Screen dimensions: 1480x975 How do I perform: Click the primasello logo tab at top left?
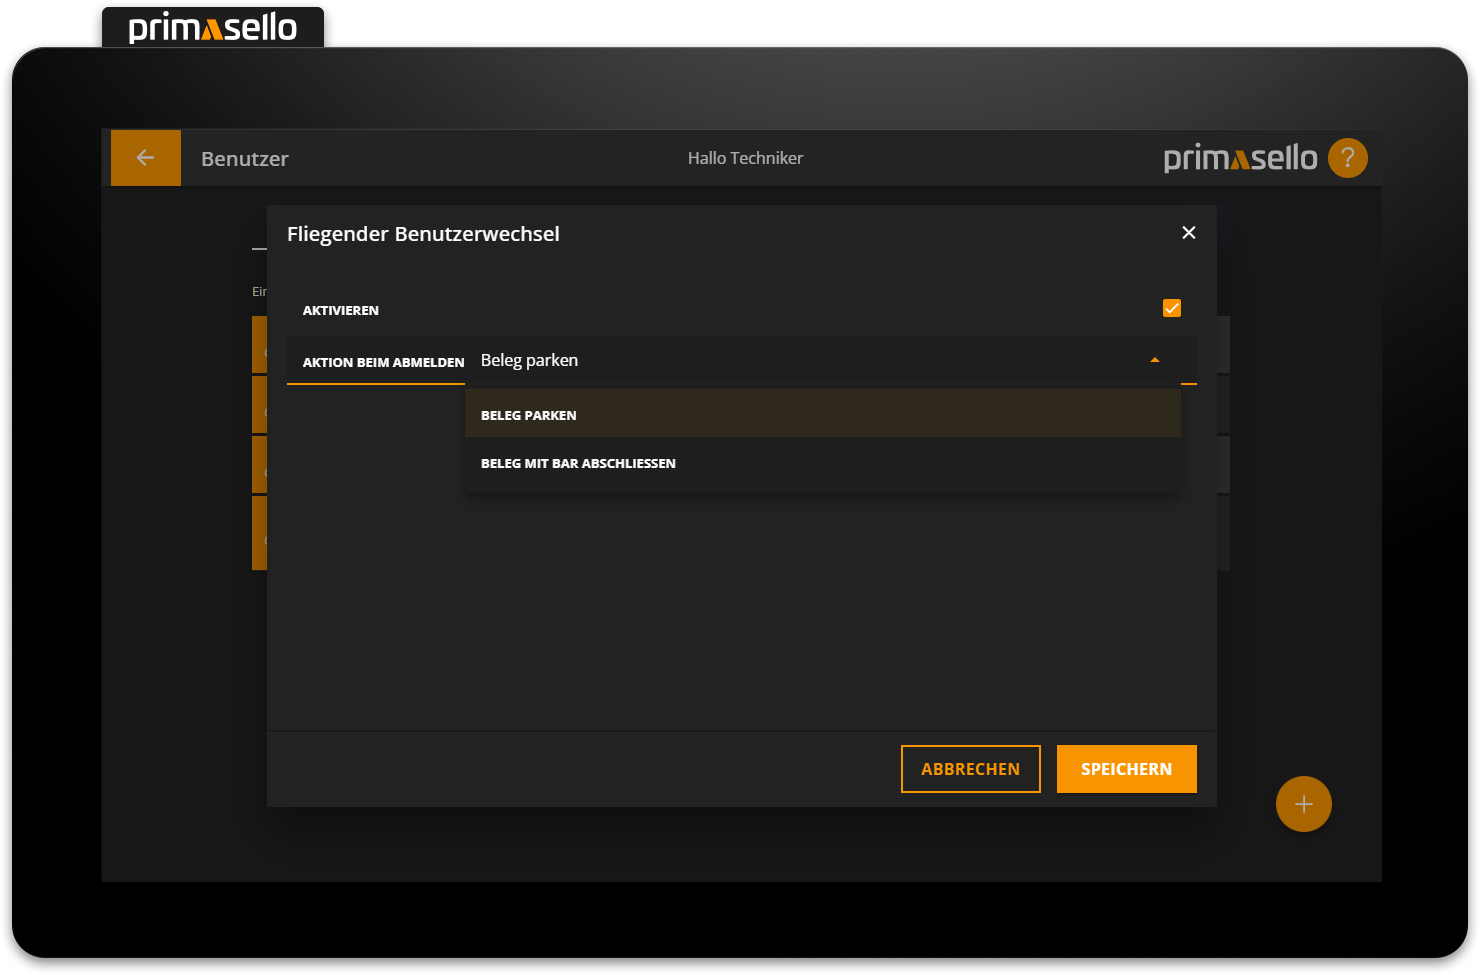[213, 28]
